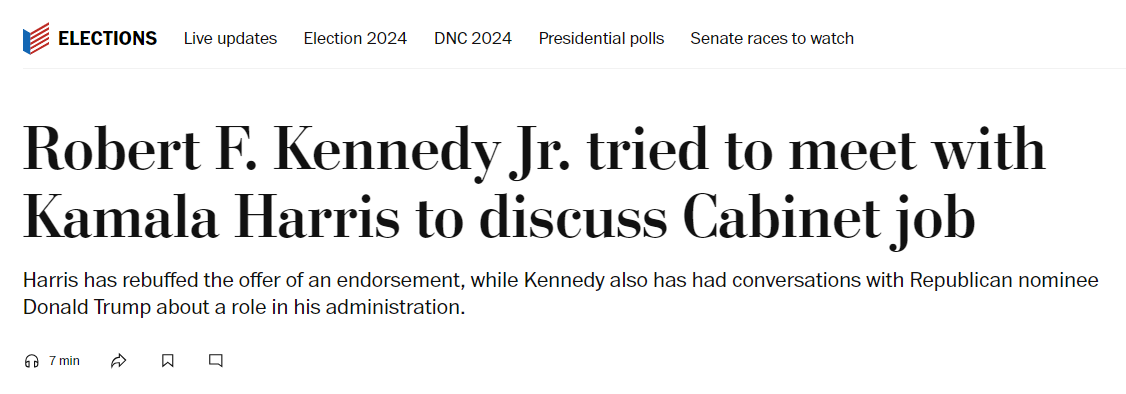Click 'tried to meet with' headline text
The image size is (1126, 394).
[x=816, y=149]
